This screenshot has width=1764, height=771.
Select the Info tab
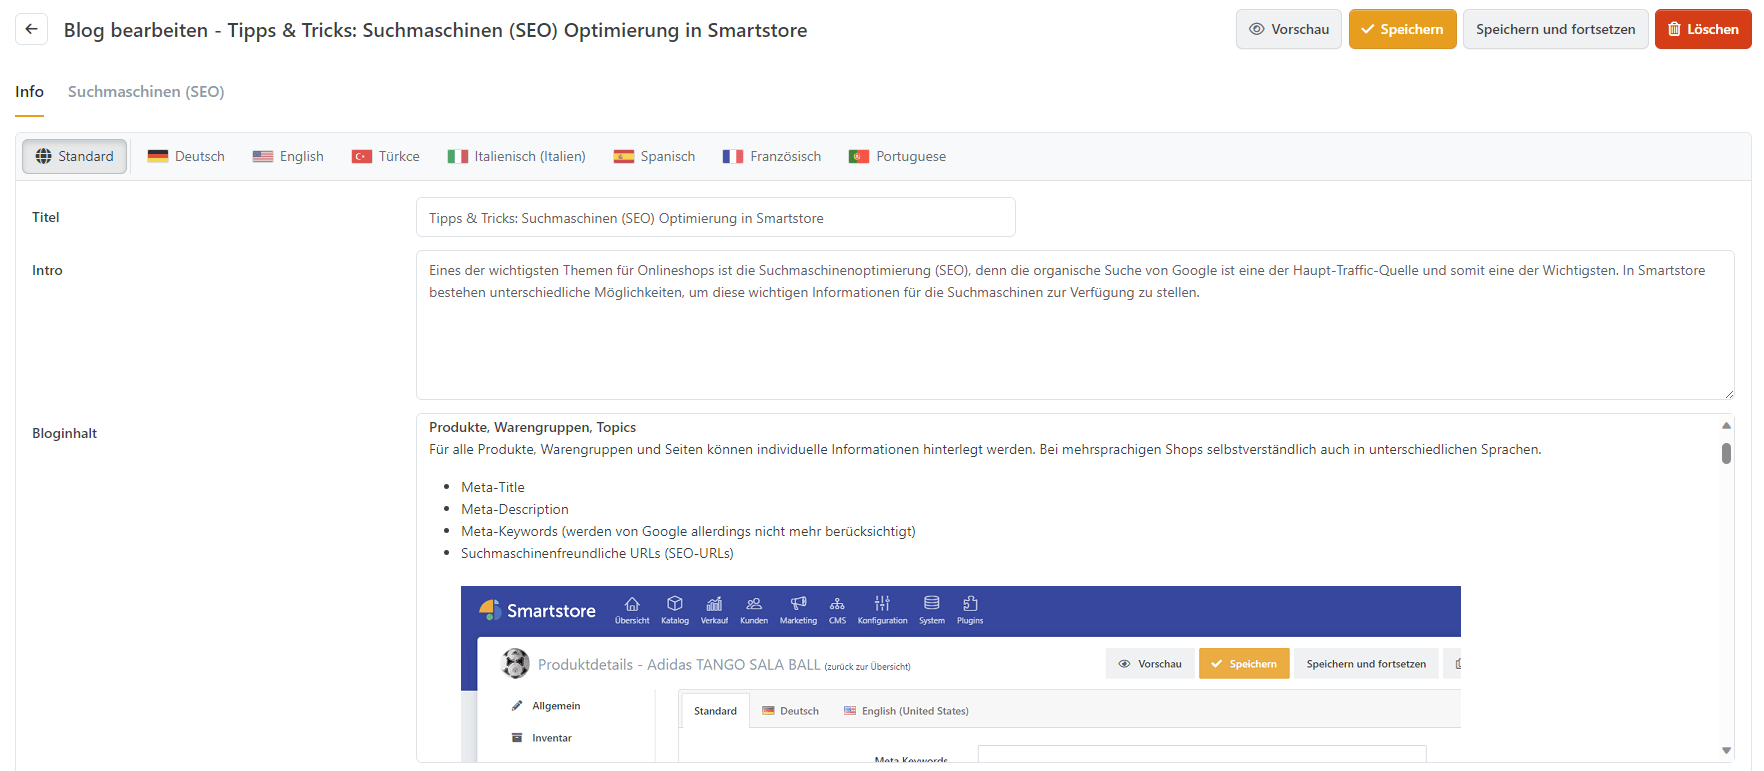click(x=29, y=92)
